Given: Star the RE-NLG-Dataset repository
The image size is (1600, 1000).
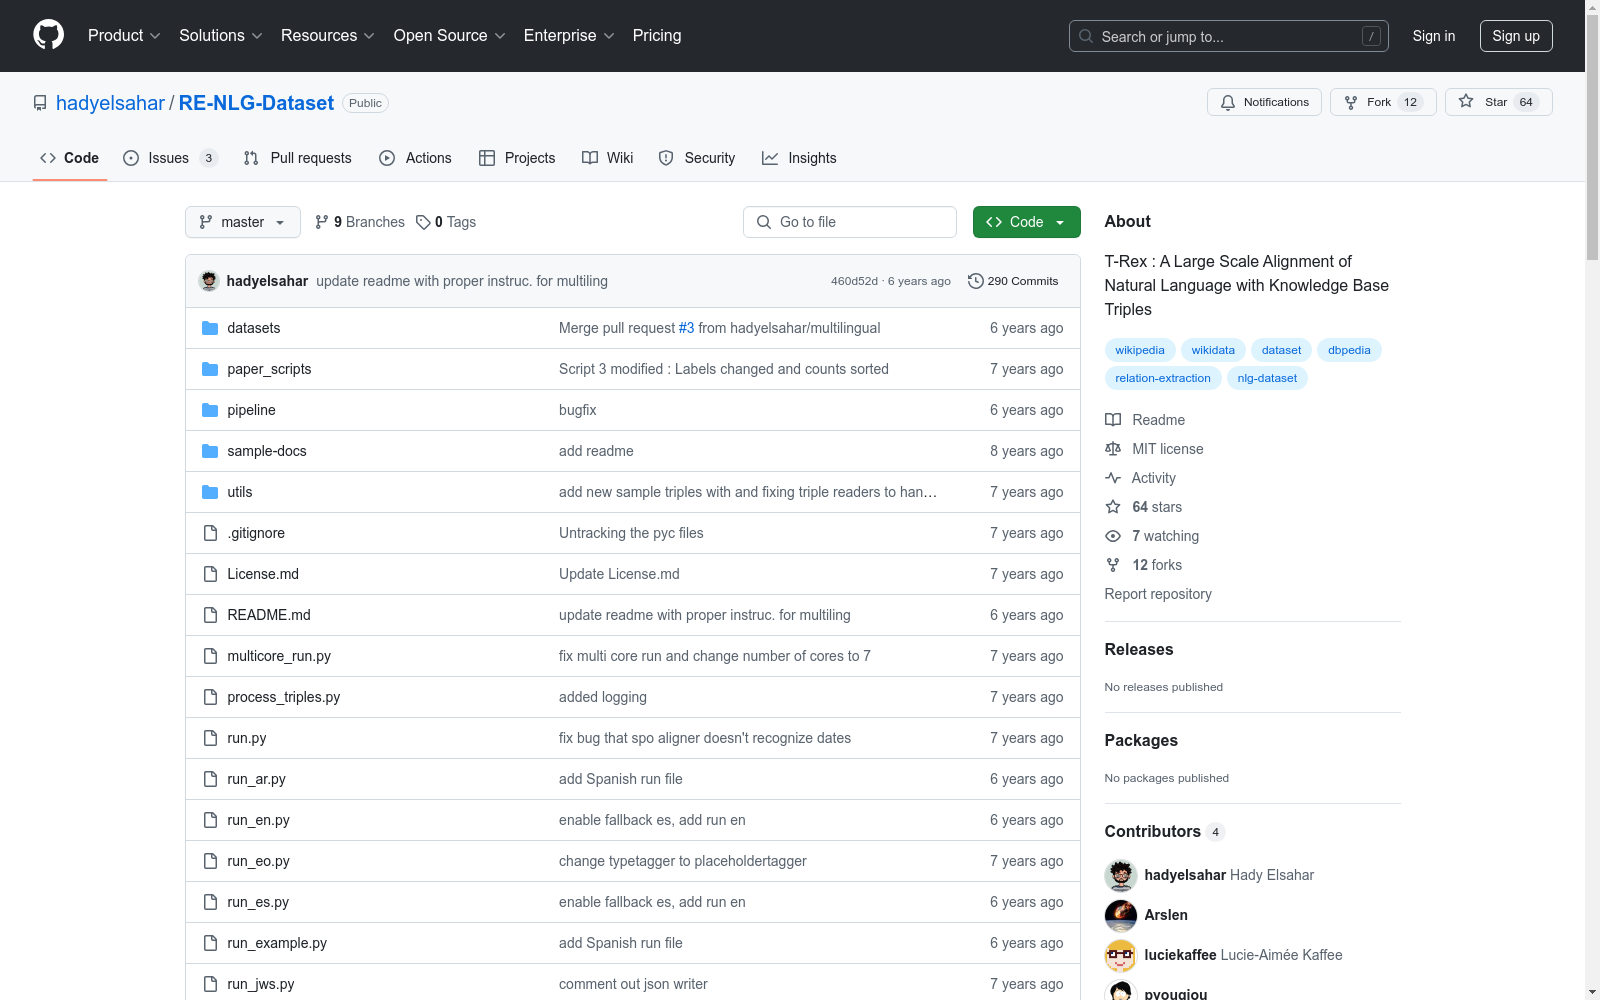Looking at the screenshot, I should 1498,102.
